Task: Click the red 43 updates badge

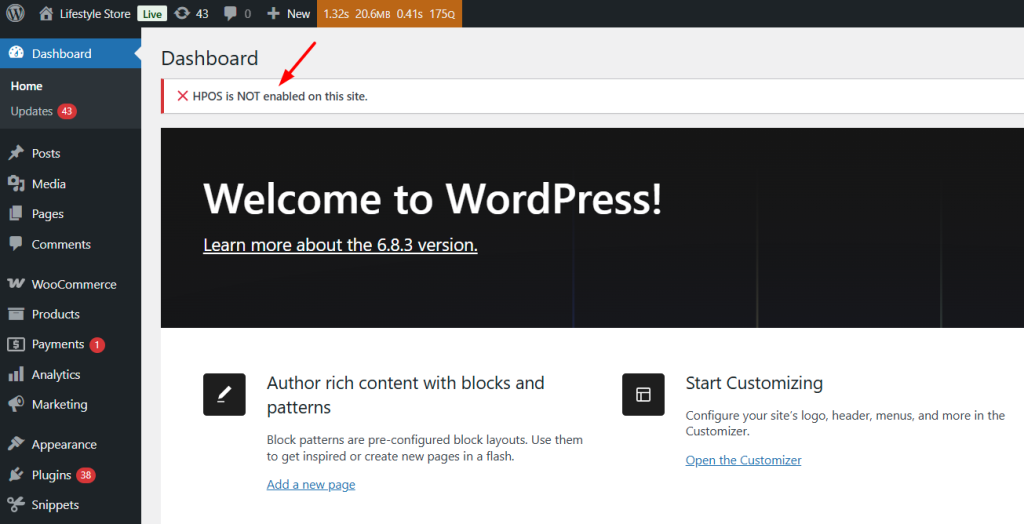Action: point(67,112)
